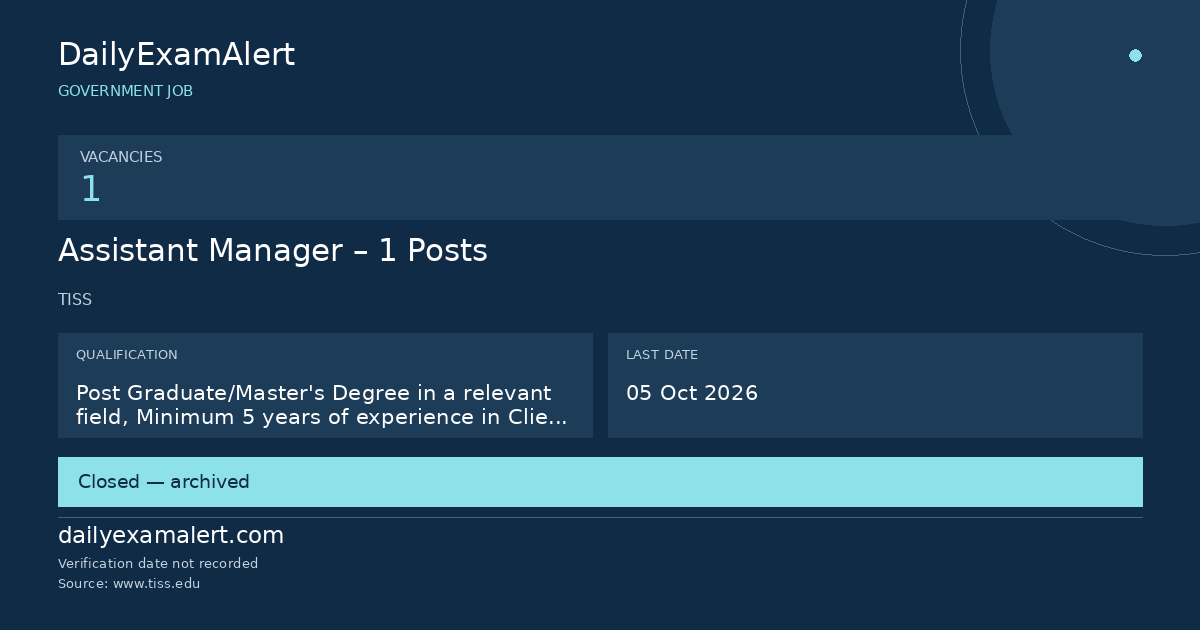Viewport: 1200px width, 630px height.
Task: Click the LAST DATE label
Action: [x=662, y=355]
